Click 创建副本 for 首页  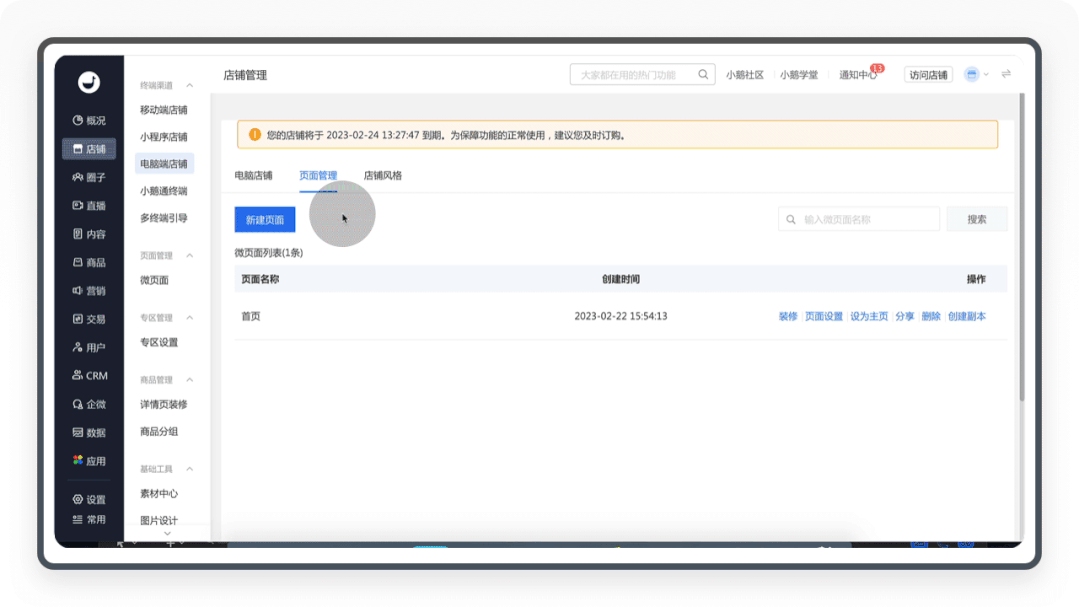[967, 316]
